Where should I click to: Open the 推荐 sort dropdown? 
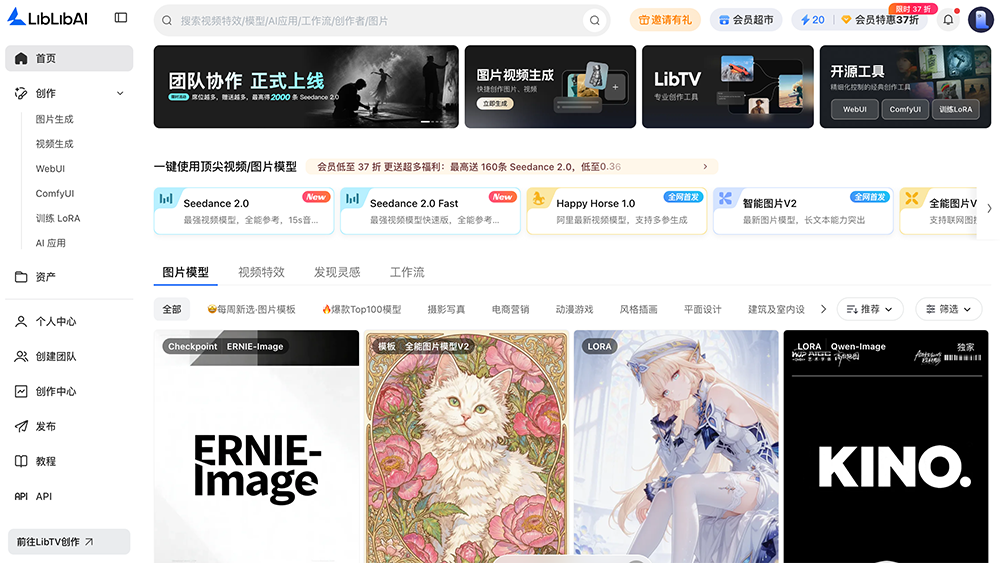tap(870, 309)
